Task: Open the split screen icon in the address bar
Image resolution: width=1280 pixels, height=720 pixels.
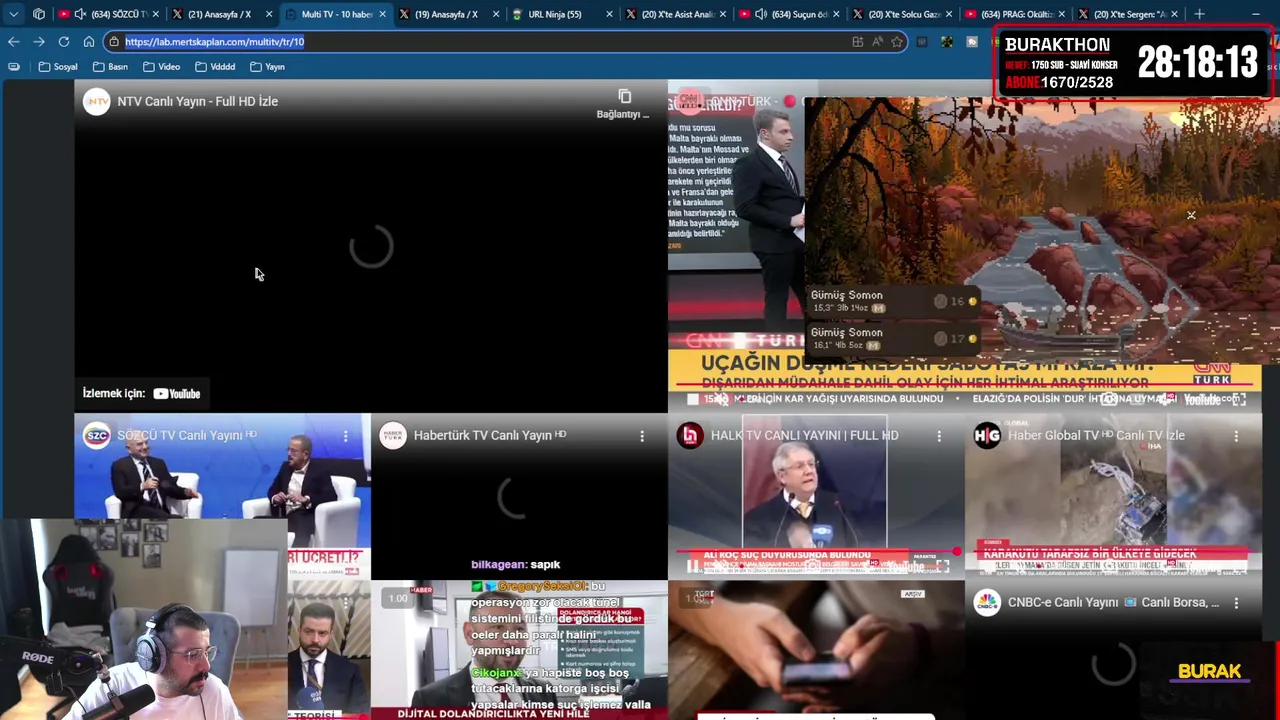Action: pos(857,42)
